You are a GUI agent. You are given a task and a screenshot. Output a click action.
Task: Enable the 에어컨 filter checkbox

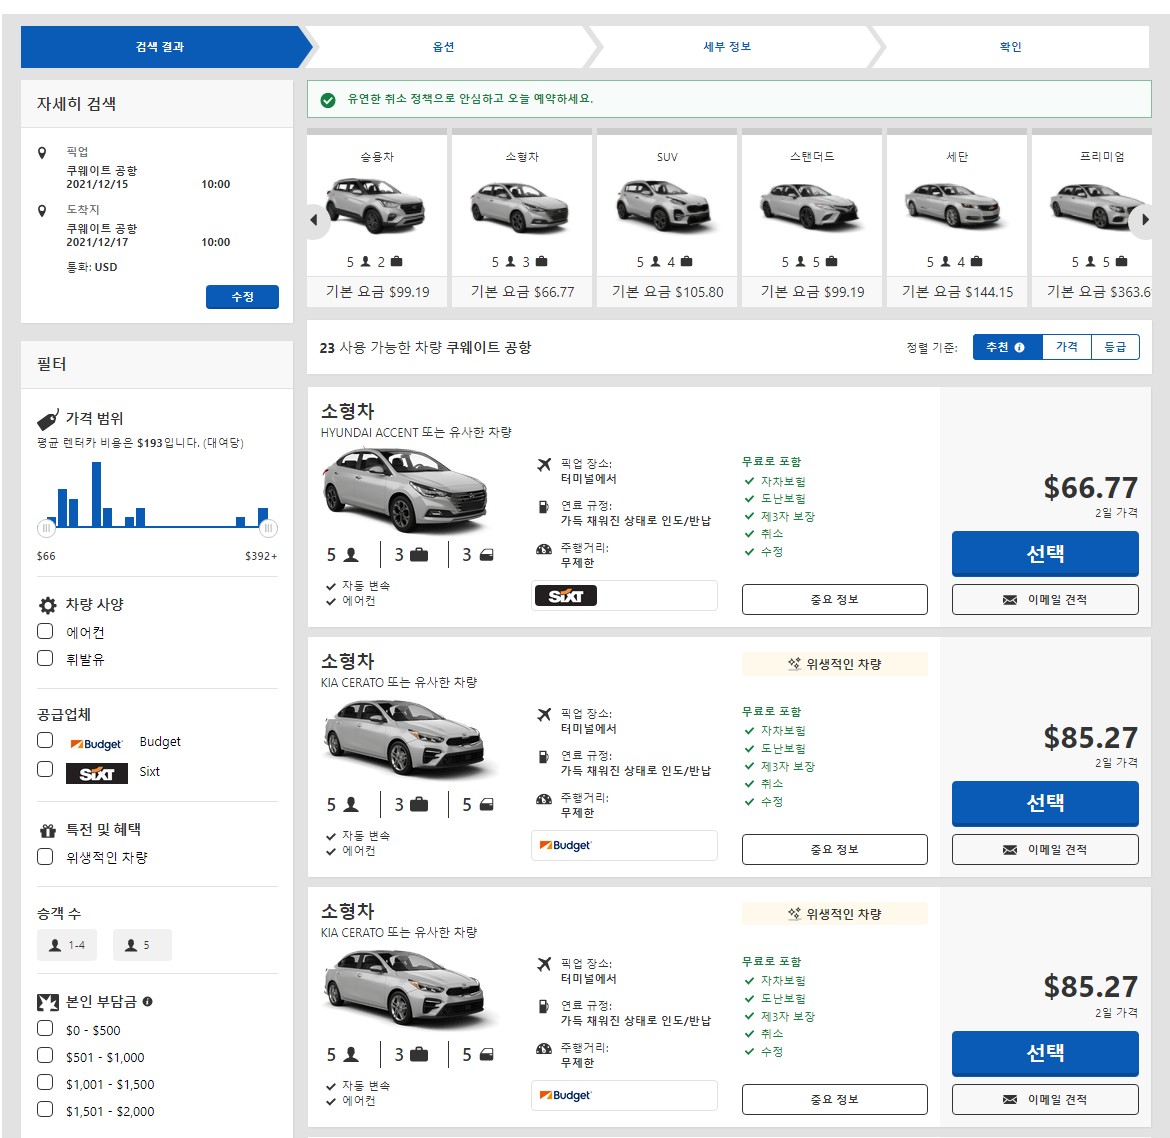pos(46,631)
